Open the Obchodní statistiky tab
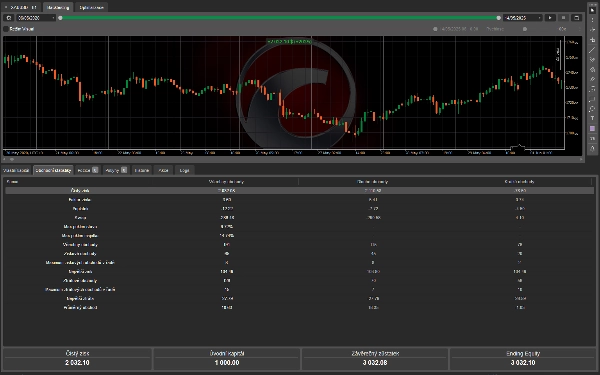Screen dimensions: 600x375 53,170
